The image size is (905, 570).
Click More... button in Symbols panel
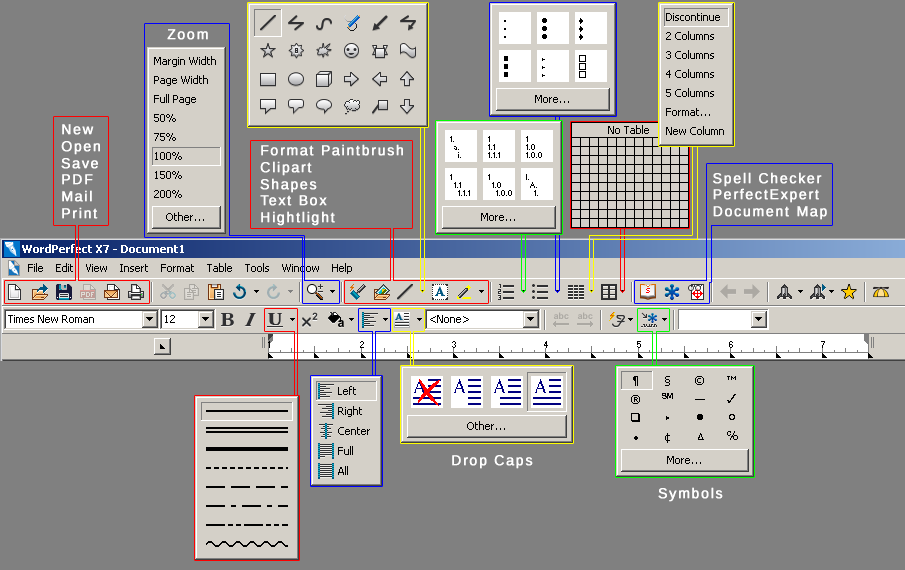click(684, 460)
